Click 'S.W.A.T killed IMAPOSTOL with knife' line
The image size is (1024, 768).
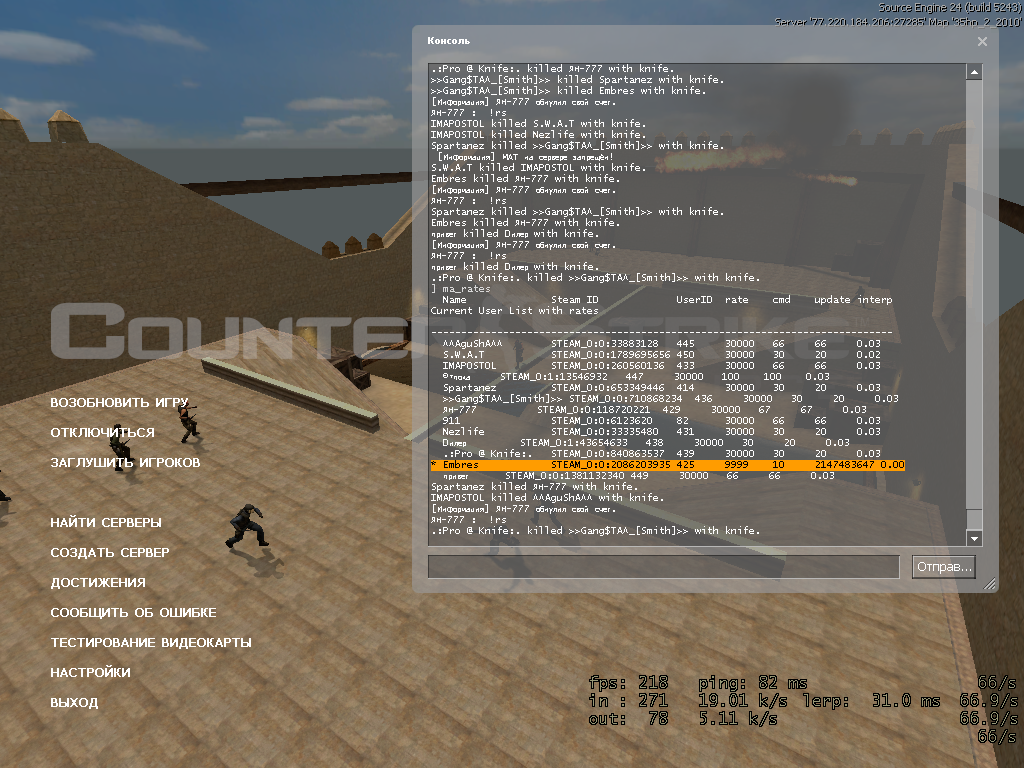(539, 168)
